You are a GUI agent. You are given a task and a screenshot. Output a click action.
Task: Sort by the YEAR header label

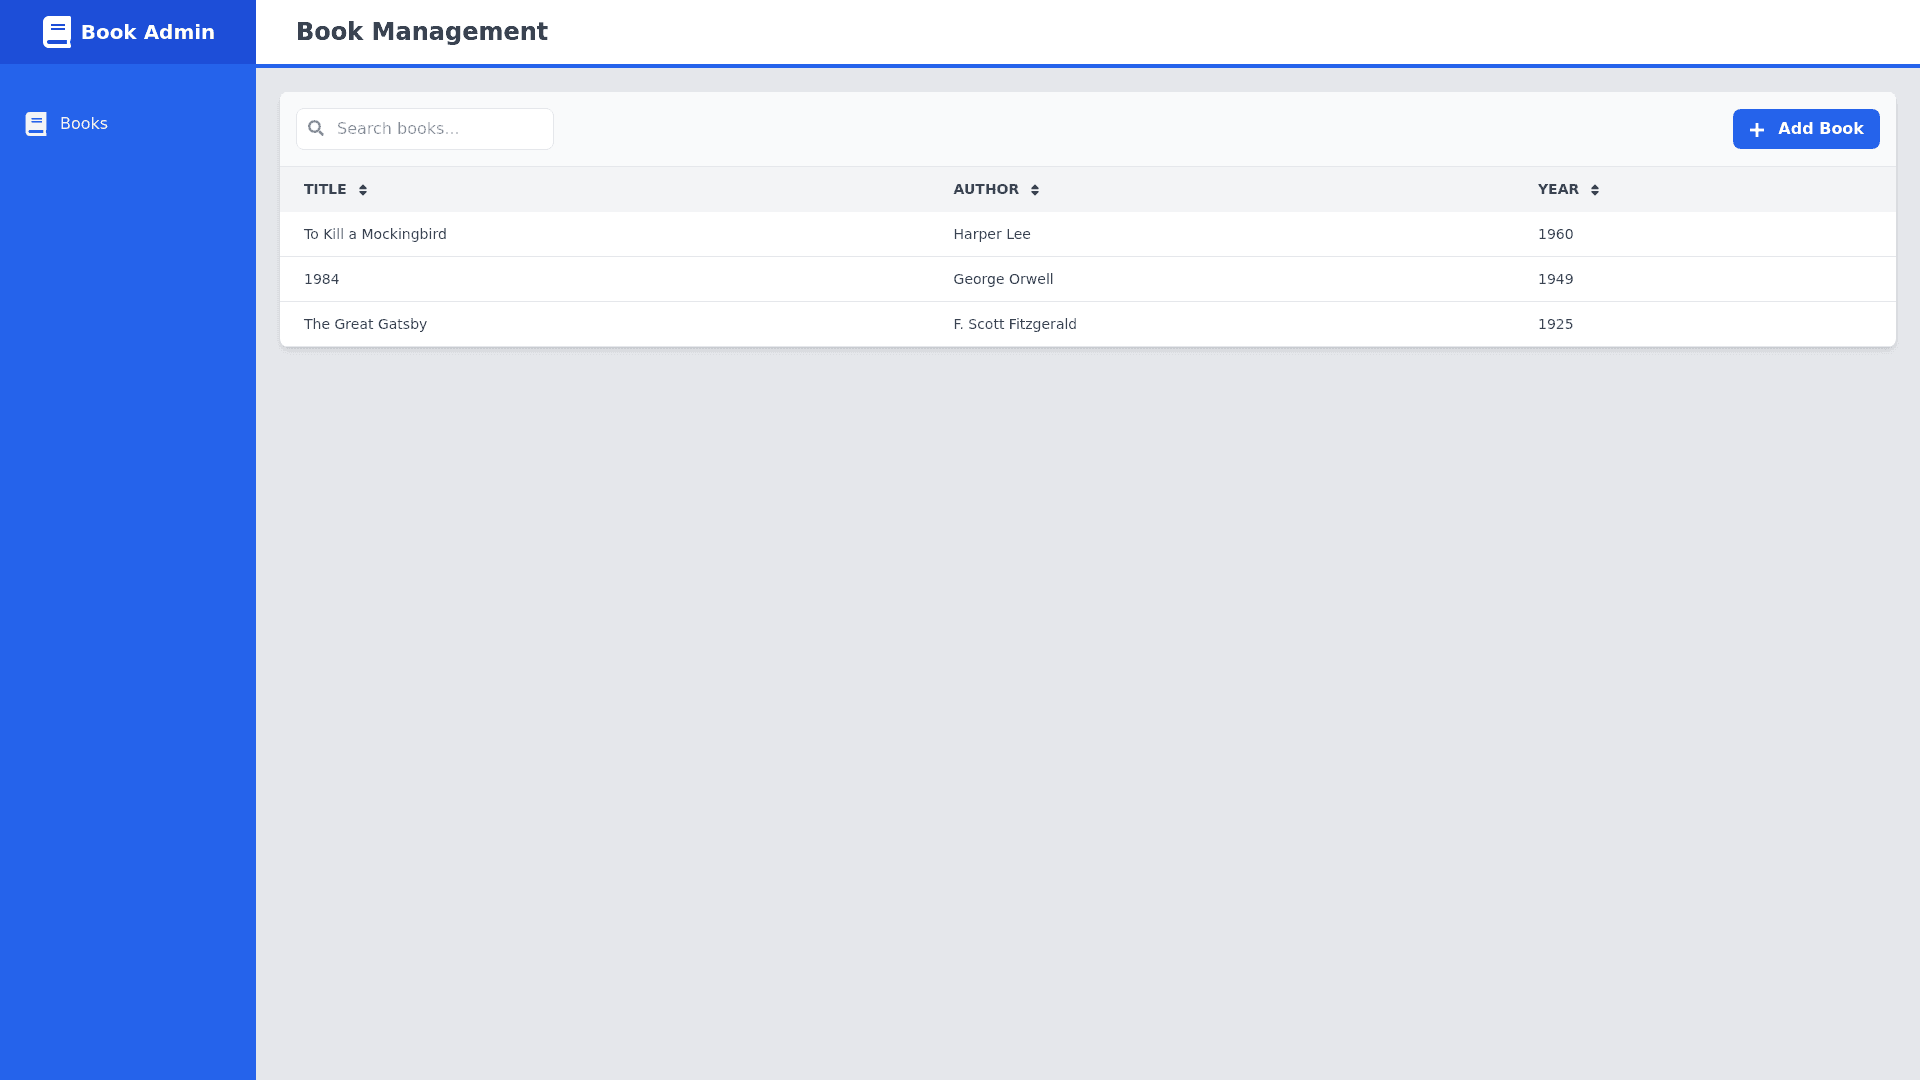click(1558, 189)
